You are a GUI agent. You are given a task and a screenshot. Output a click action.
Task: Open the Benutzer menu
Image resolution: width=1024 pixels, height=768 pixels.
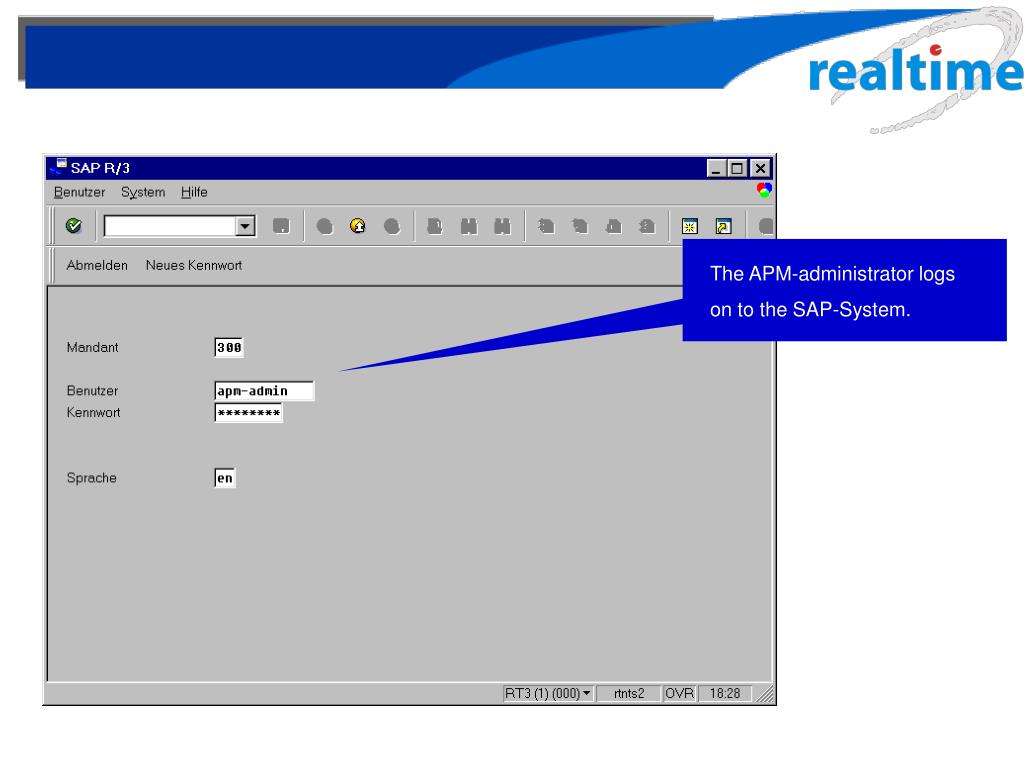[x=79, y=192]
